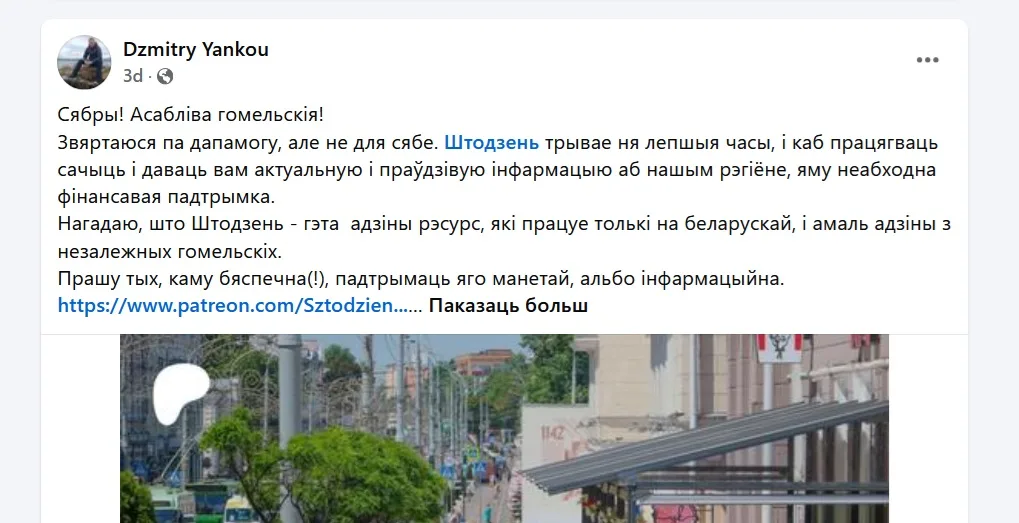Click the greeting line Сябры! Асабліва гомельскія!
Image resolution: width=1019 pixels, height=523 pixels.
coord(190,115)
